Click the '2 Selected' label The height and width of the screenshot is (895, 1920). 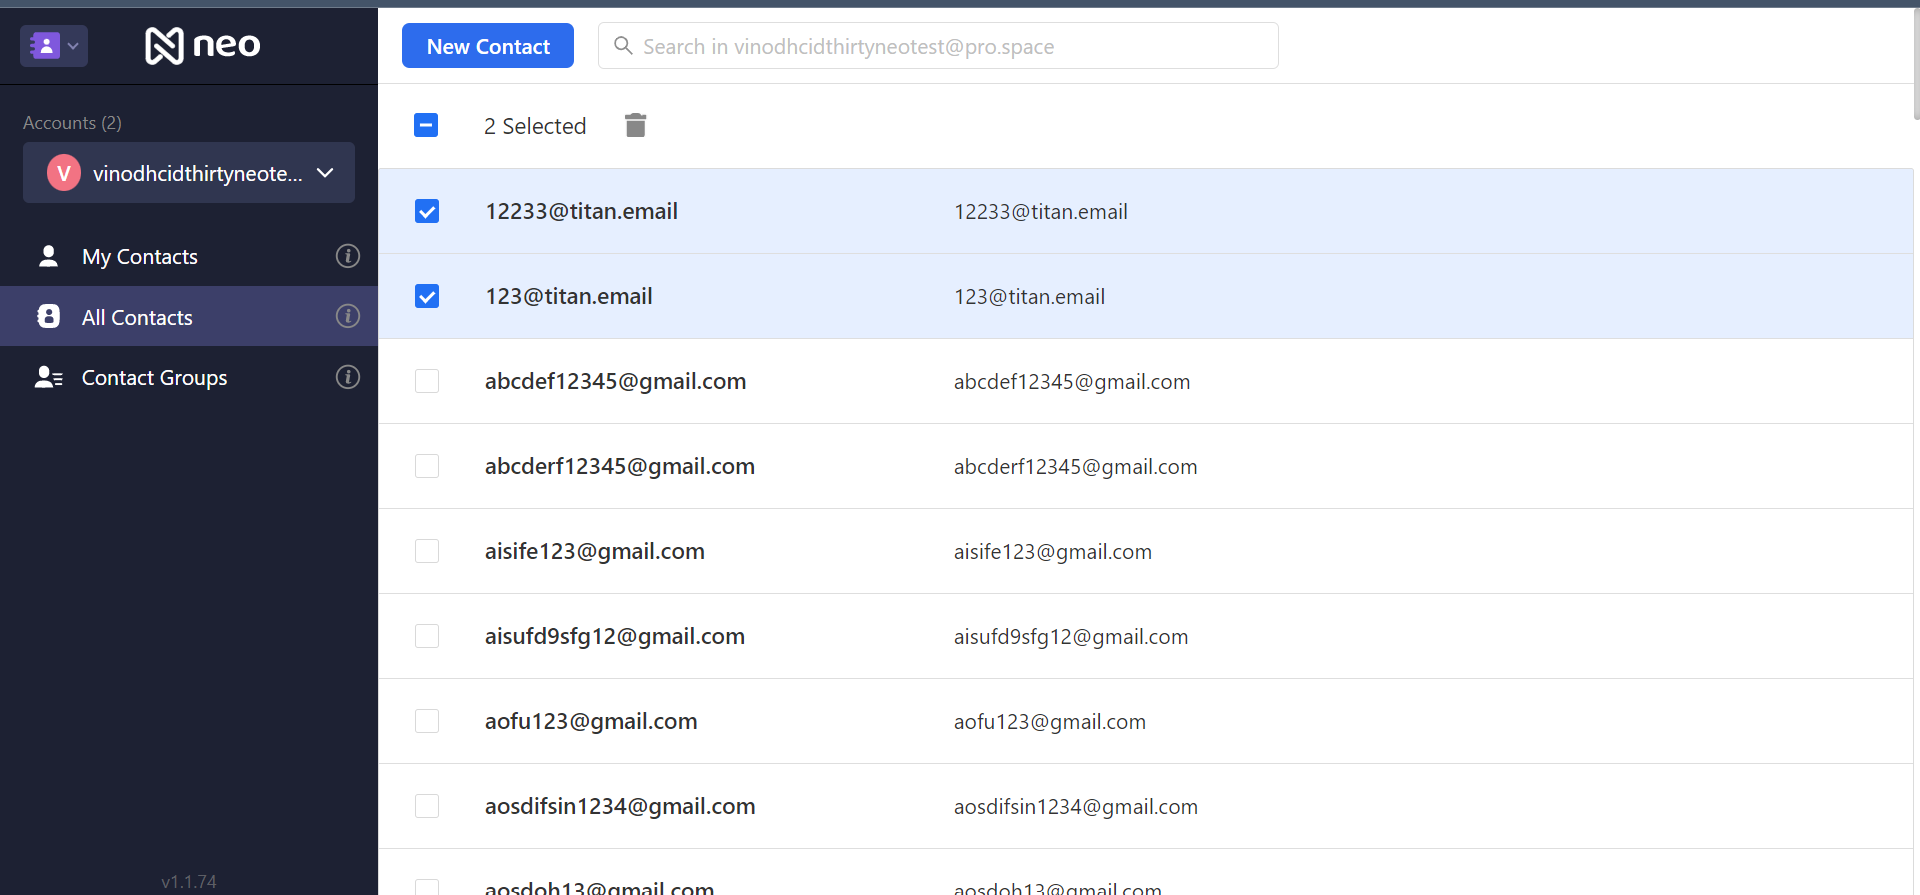pyautogui.click(x=535, y=126)
